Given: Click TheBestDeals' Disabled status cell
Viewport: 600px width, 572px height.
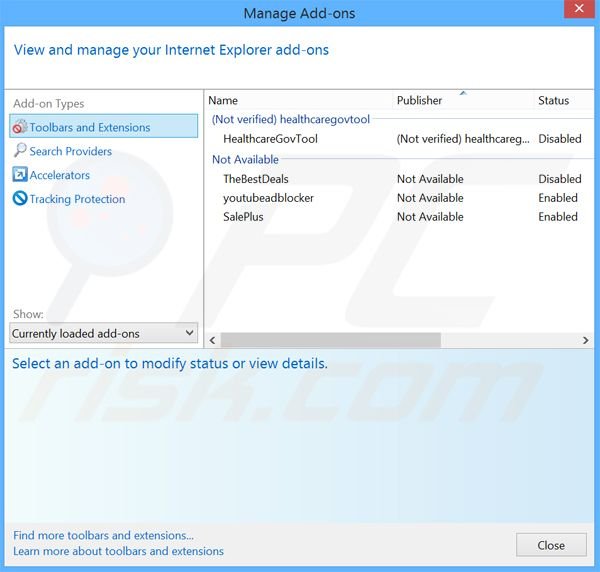Looking at the screenshot, I should point(559,179).
